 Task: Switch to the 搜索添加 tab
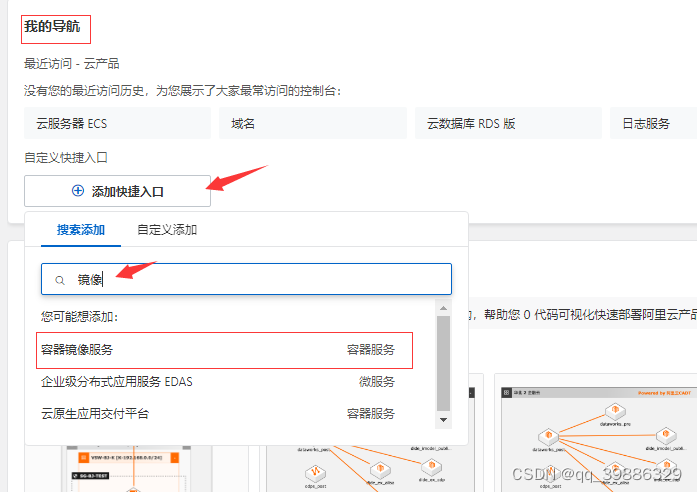(81, 230)
